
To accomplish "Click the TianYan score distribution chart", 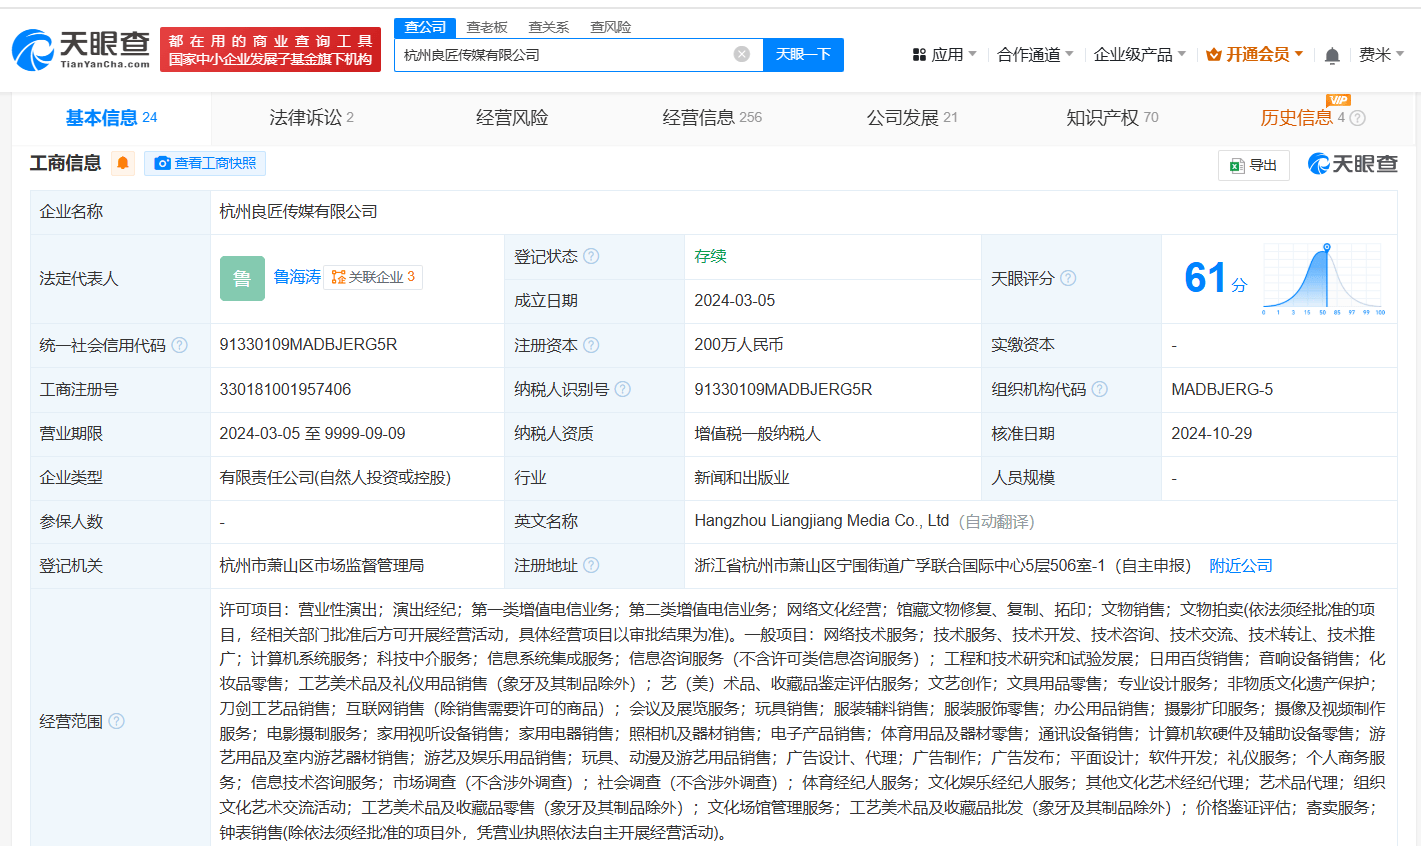I will (1324, 279).
